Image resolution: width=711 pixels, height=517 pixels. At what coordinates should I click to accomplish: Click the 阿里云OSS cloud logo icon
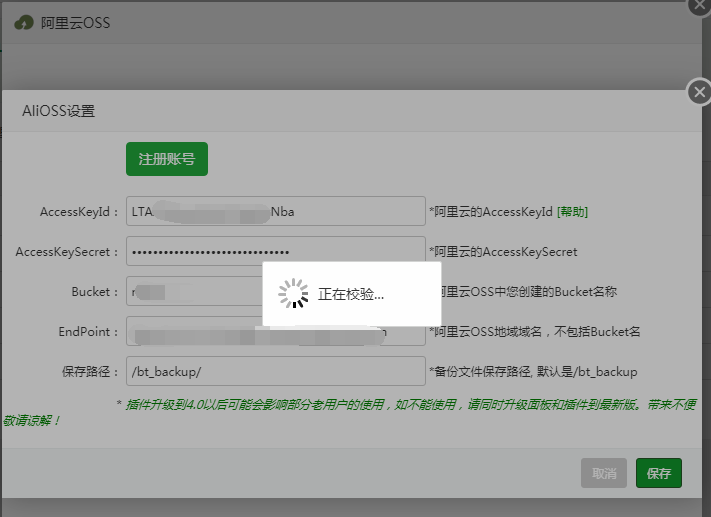pos(24,22)
